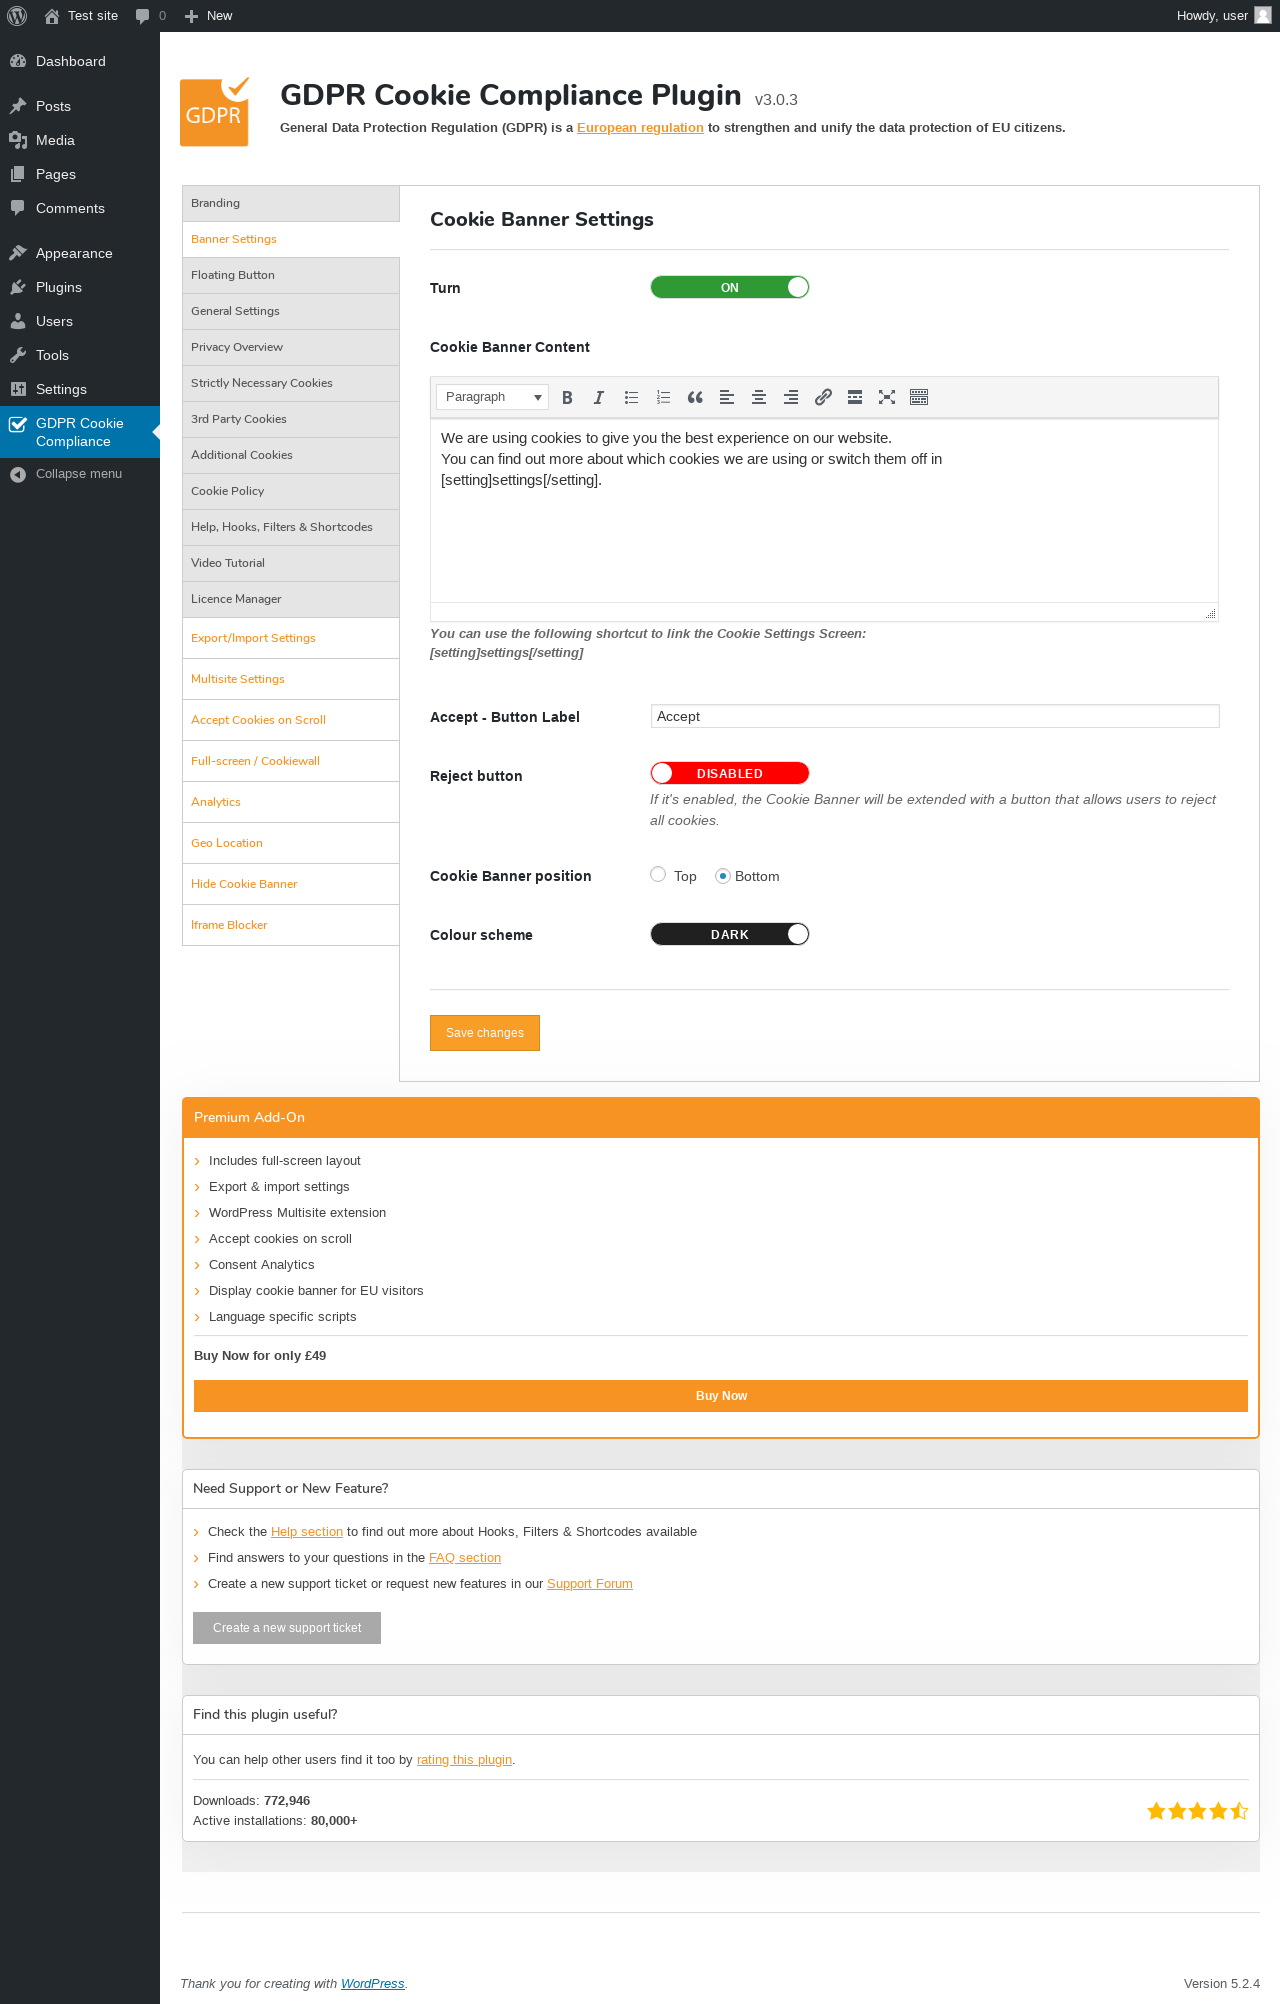Align text right in editor

(791, 397)
